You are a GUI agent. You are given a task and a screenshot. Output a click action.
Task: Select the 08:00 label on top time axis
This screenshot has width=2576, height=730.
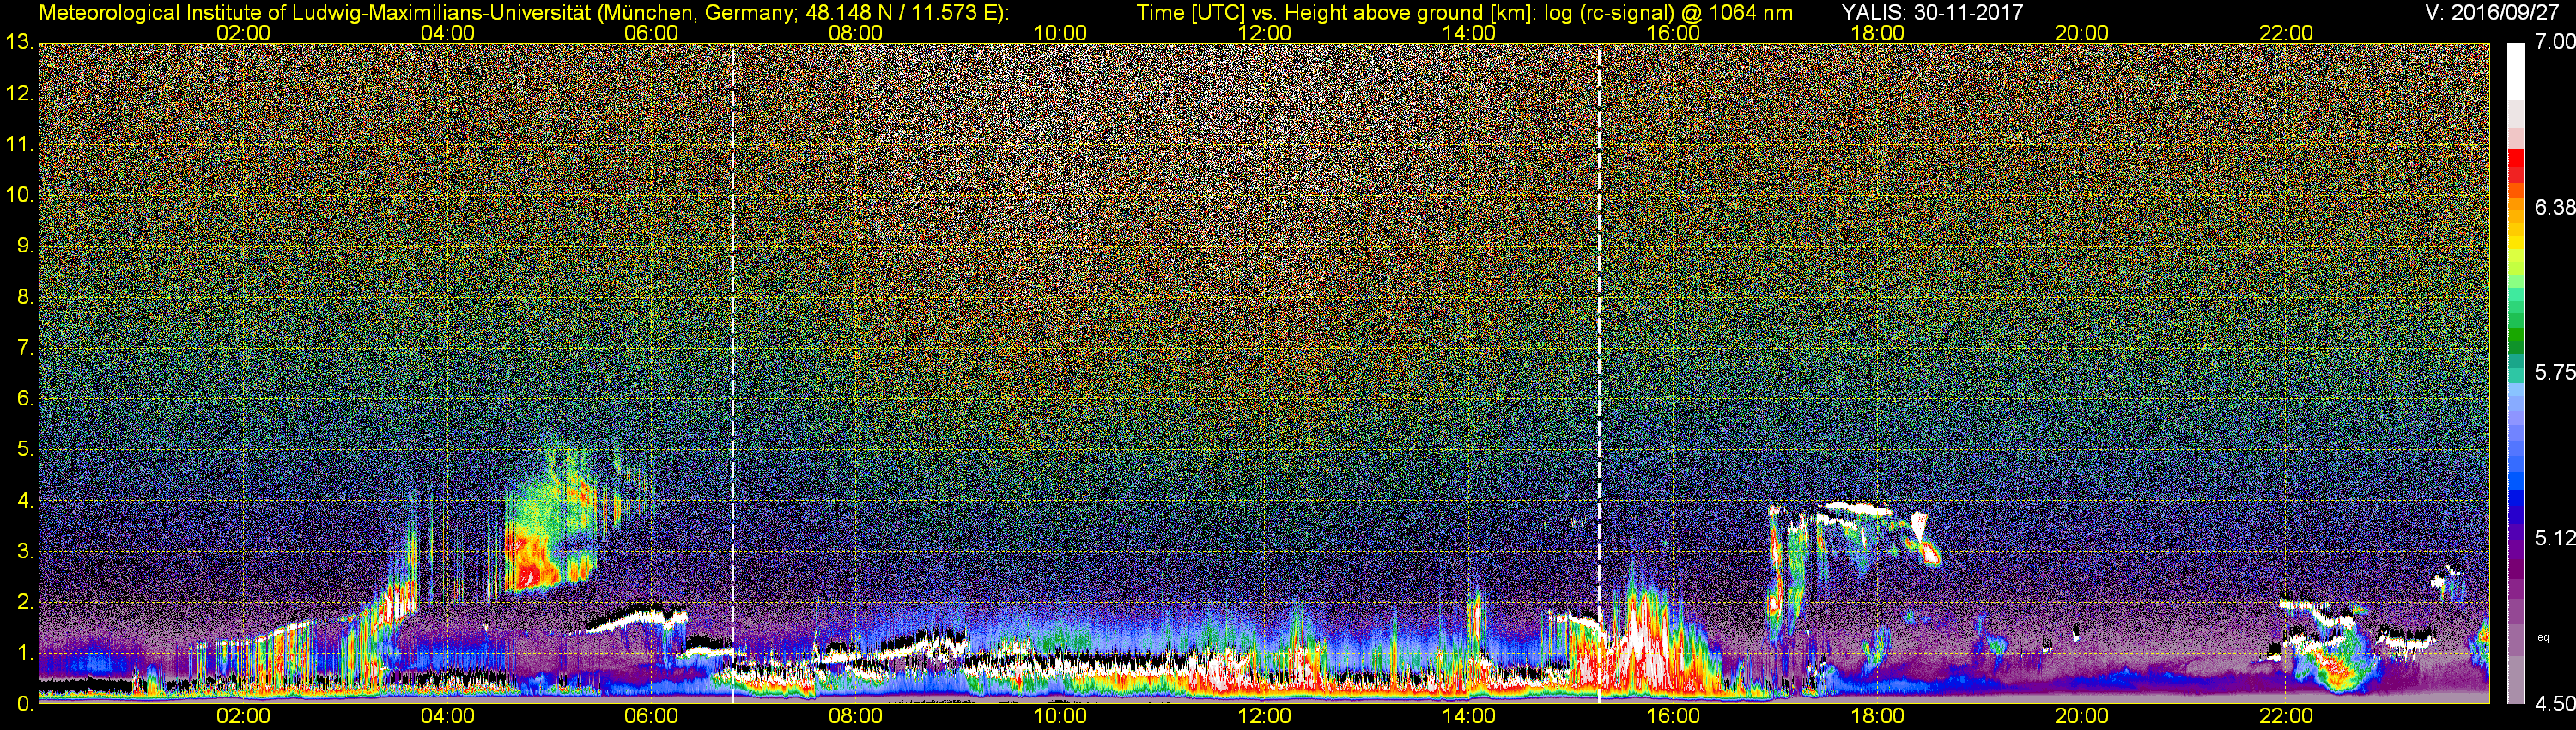[x=855, y=33]
